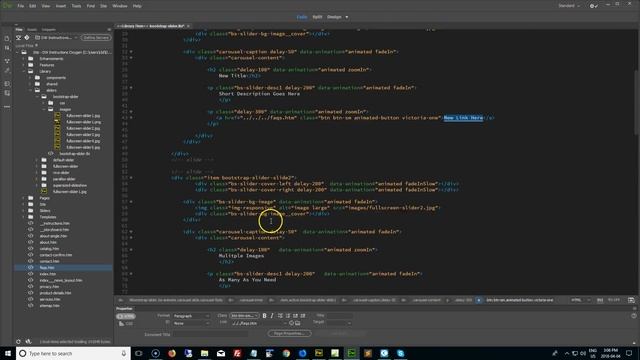Click the three-dot customize toolbar icon

coord(7,107)
